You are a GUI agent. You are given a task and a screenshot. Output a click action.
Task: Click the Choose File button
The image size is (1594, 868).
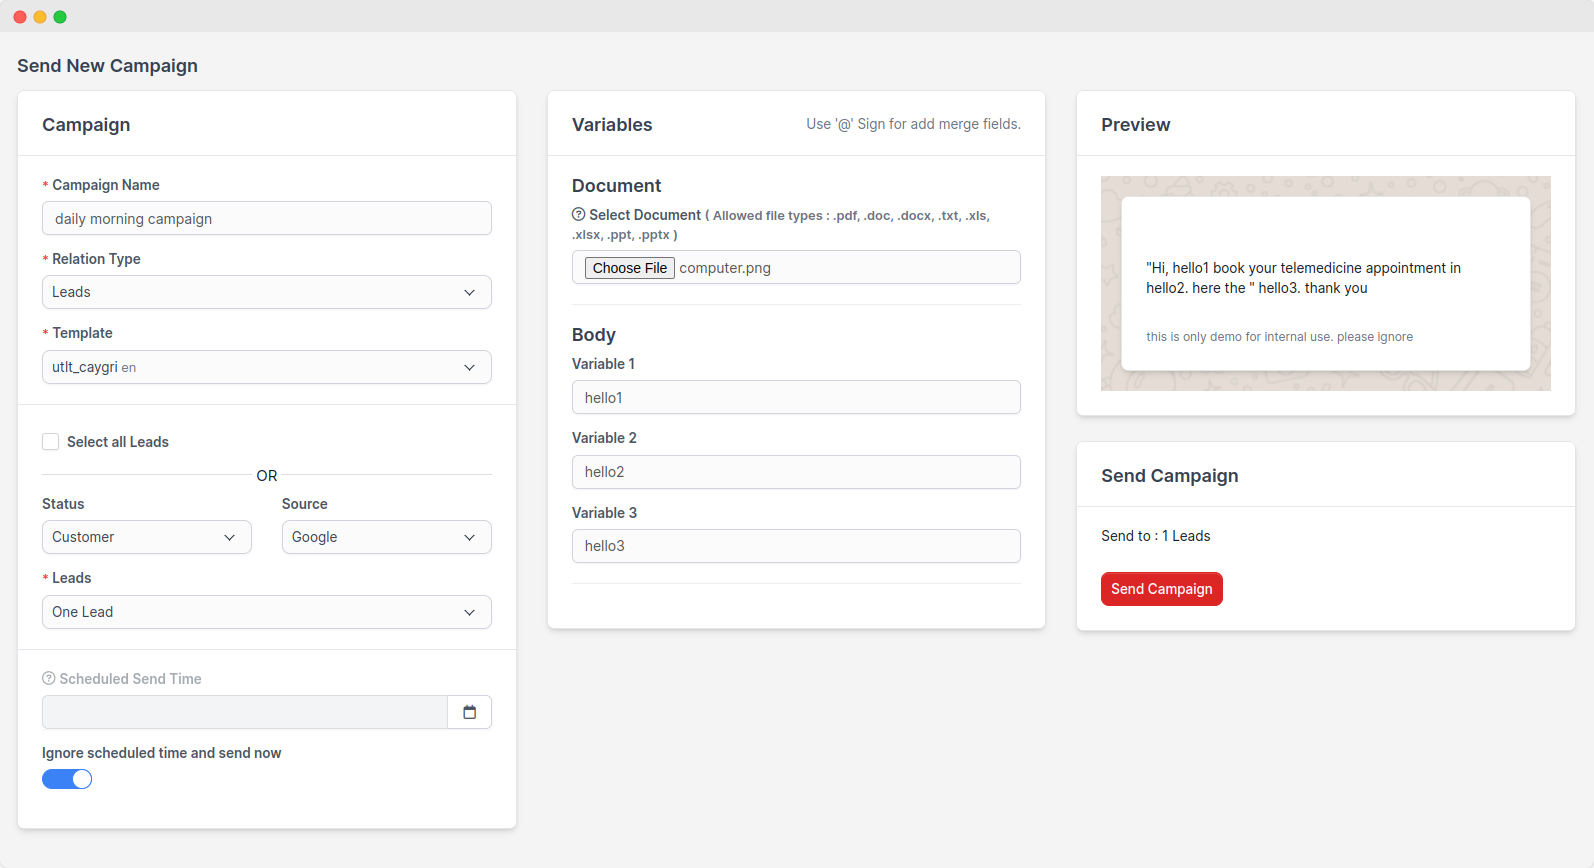[x=629, y=268]
